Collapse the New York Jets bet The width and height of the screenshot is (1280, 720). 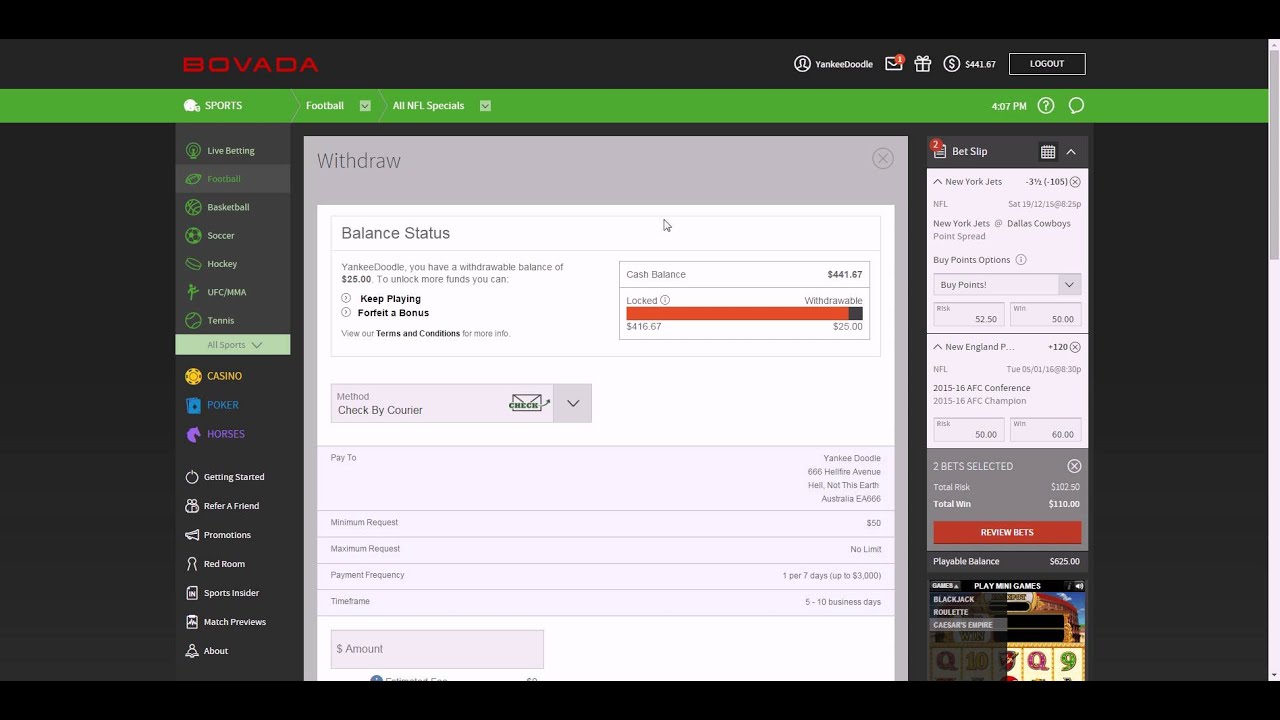(x=937, y=182)
